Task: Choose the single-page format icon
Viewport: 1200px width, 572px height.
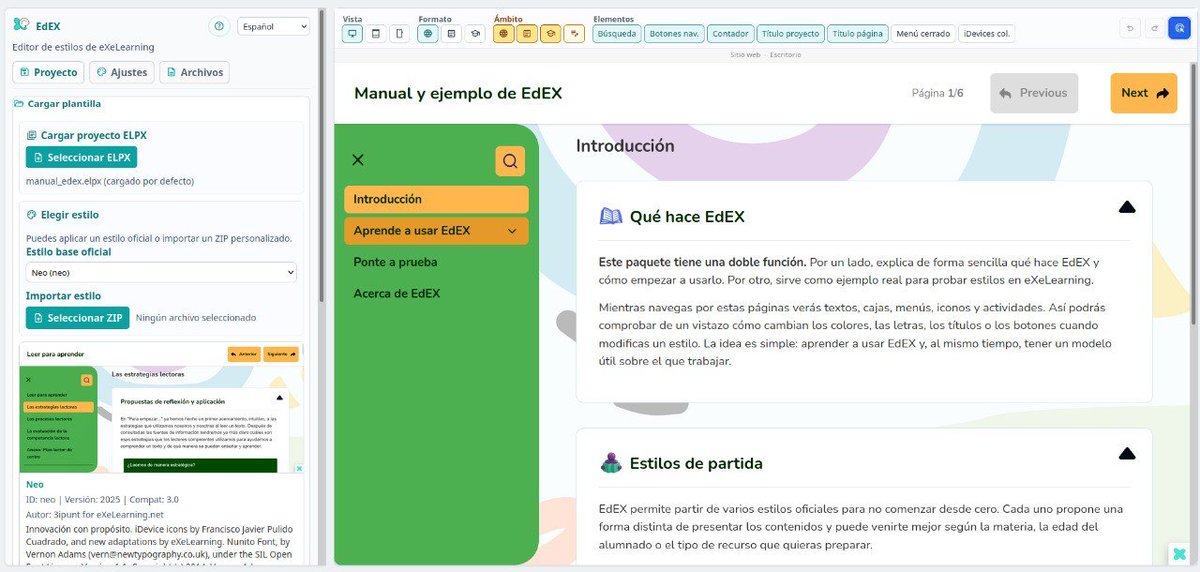Action: coord(452,33)
